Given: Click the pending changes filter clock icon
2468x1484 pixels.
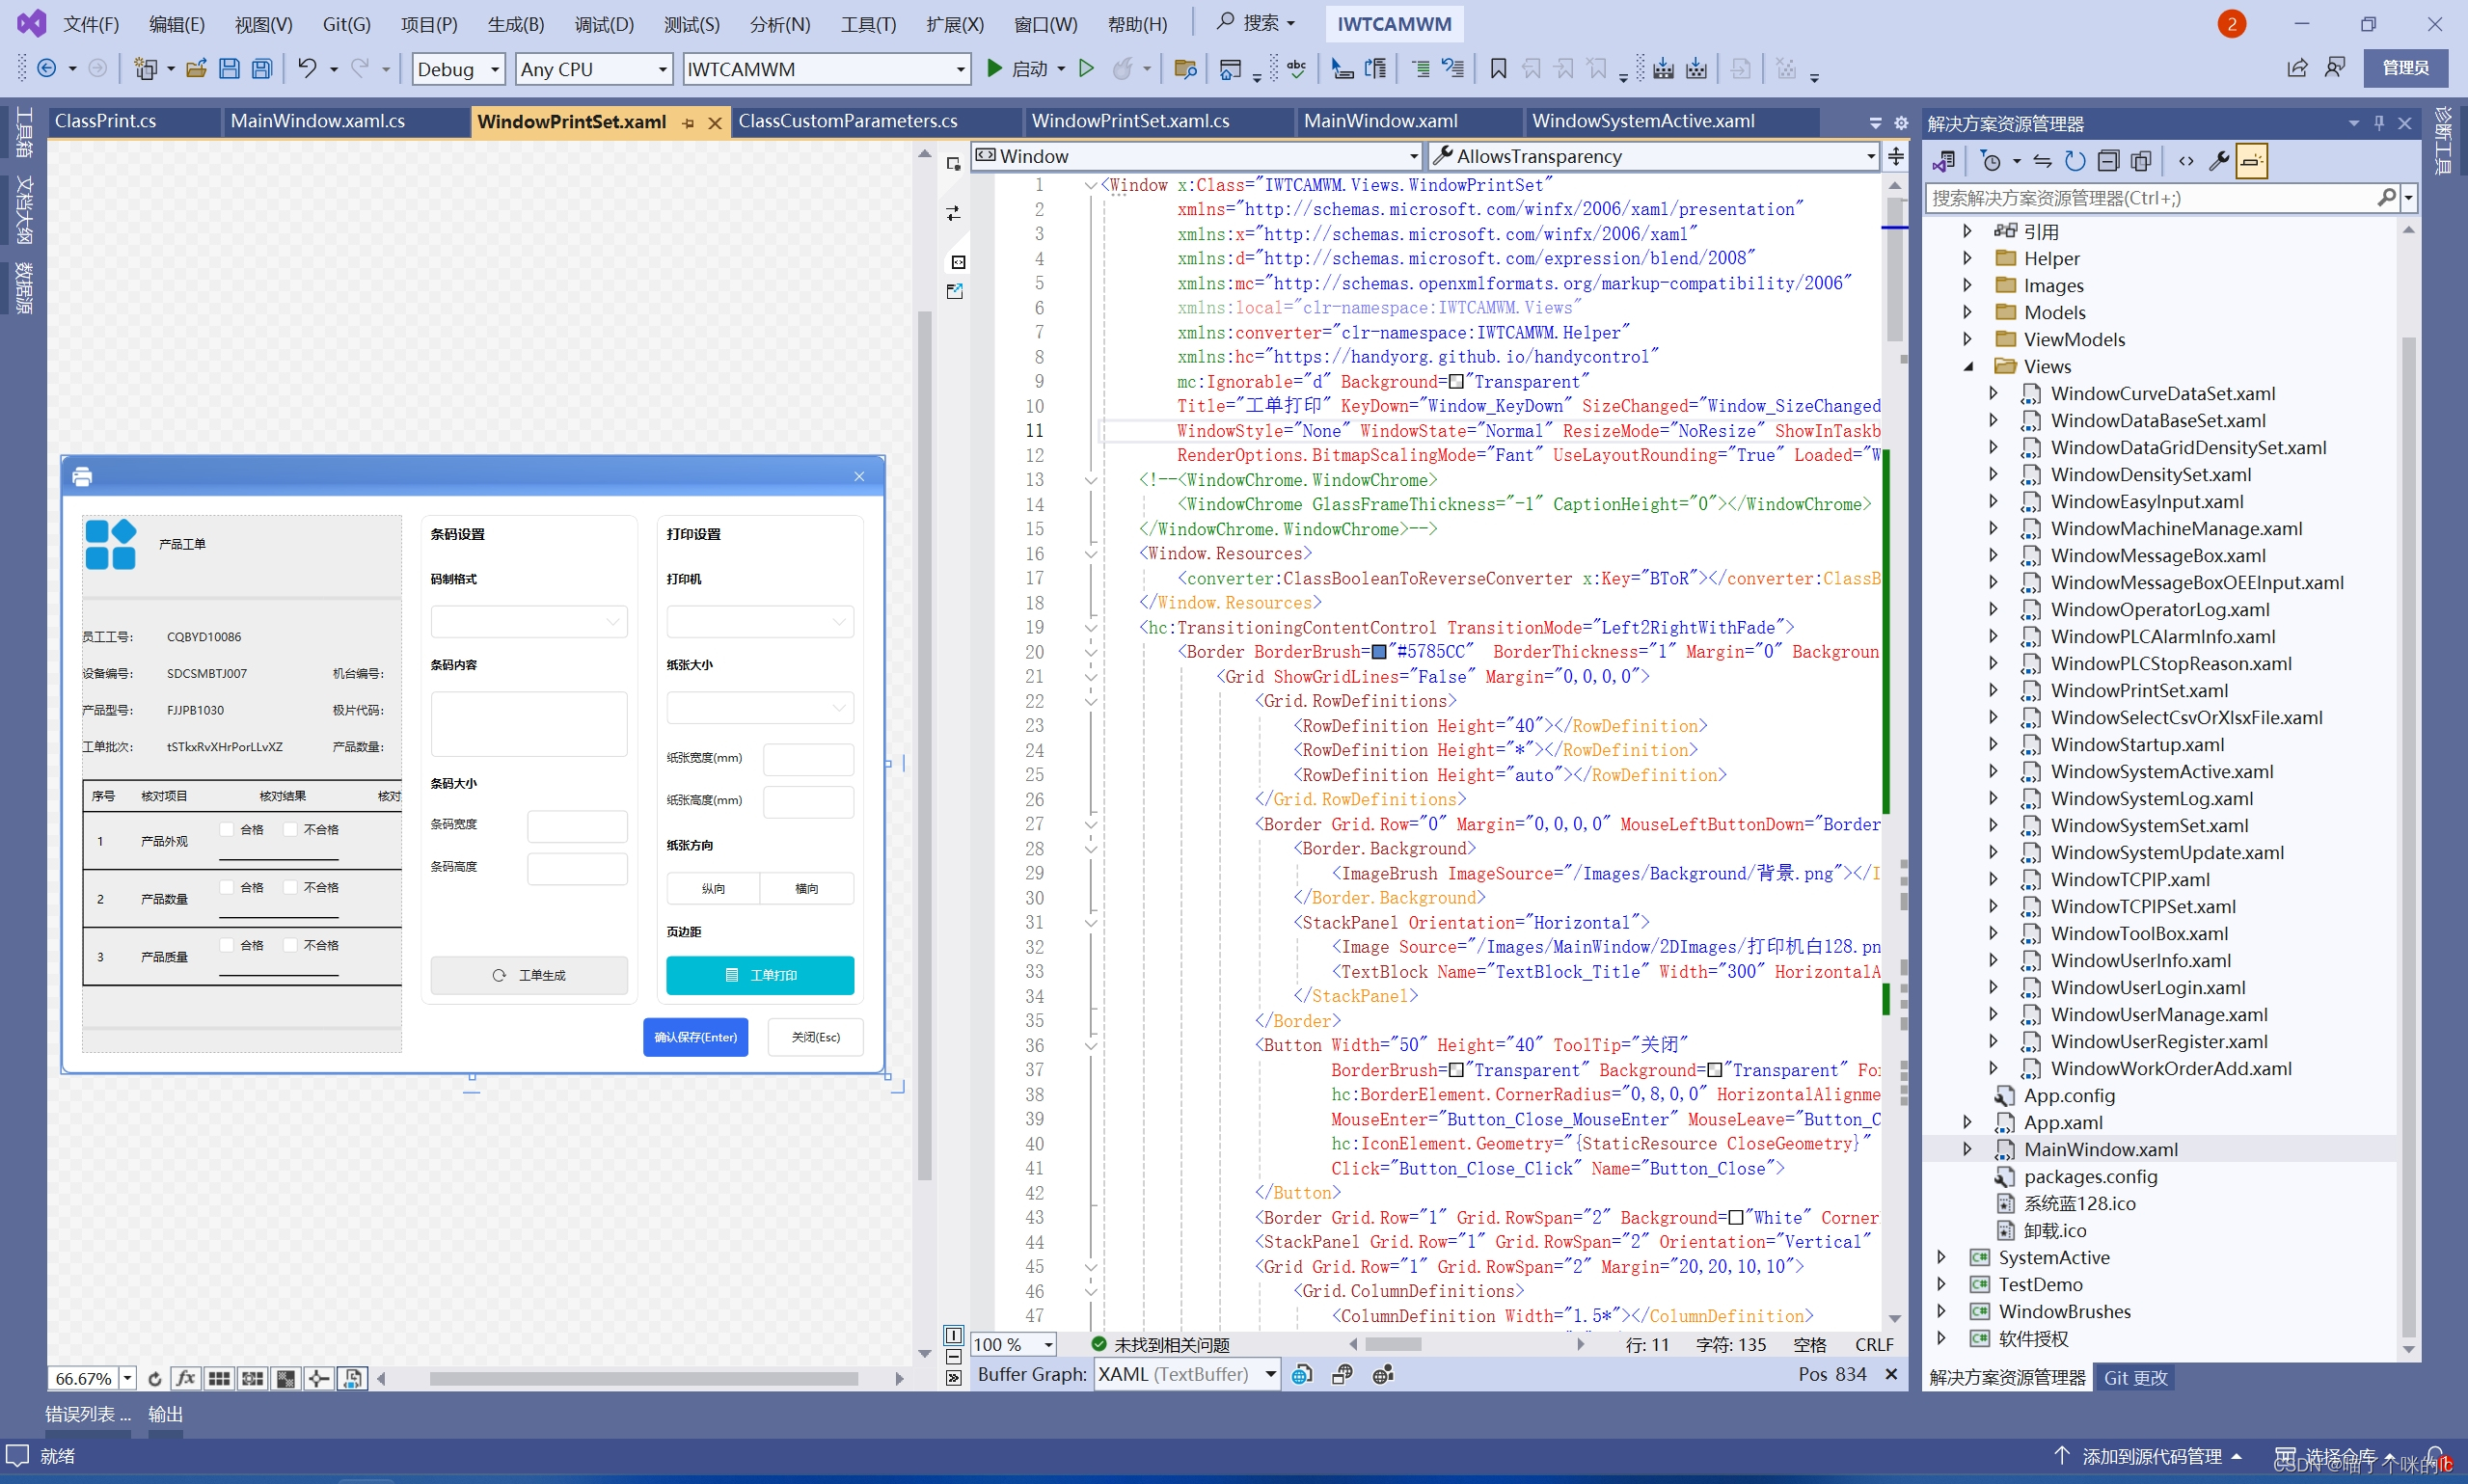Looking at the screenshot, I should [1991, 161].
